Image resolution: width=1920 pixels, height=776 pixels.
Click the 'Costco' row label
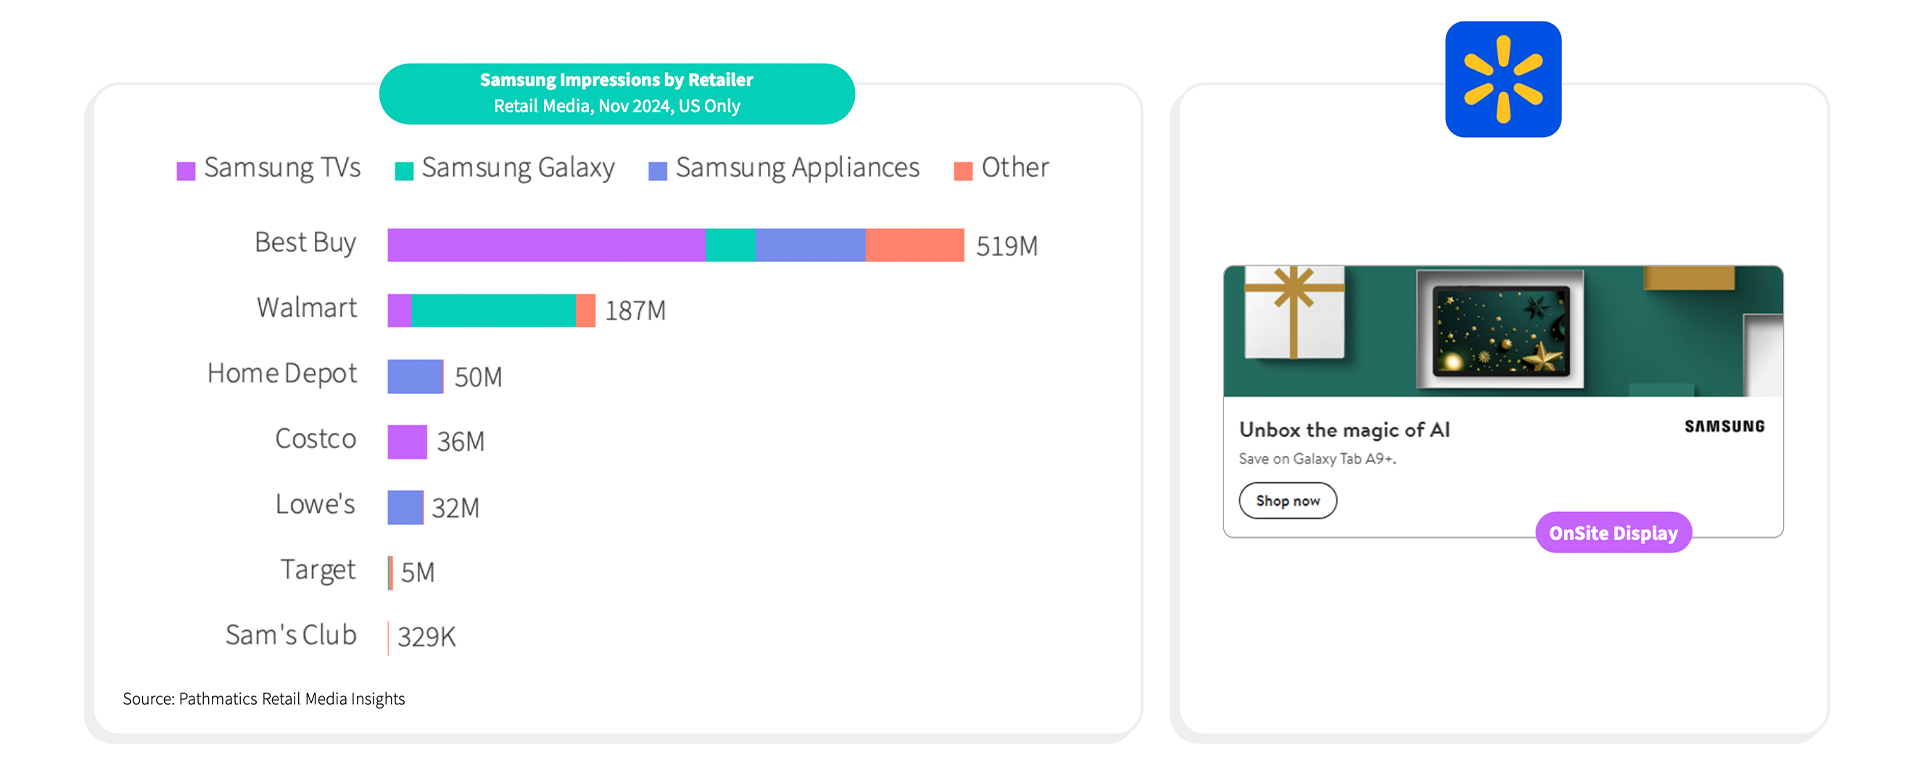316,439
